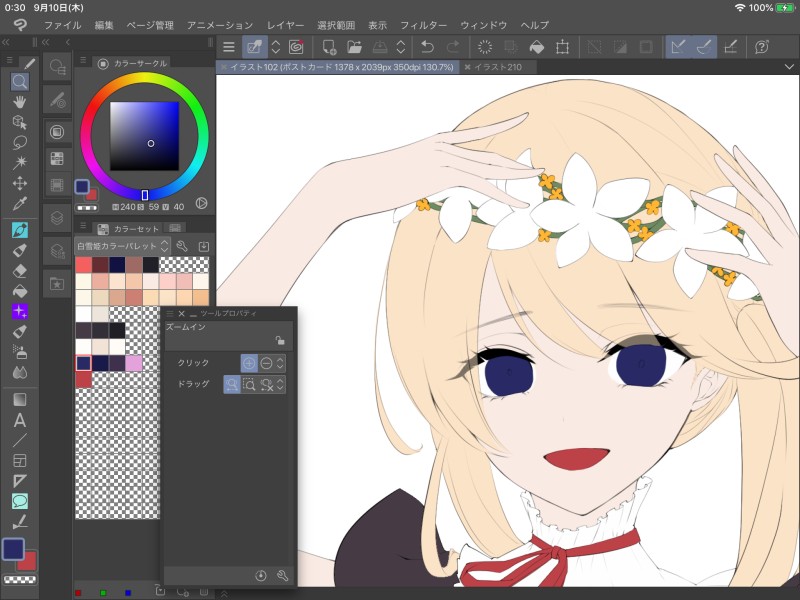Select the Object operation cube tool

coord(19,122)
